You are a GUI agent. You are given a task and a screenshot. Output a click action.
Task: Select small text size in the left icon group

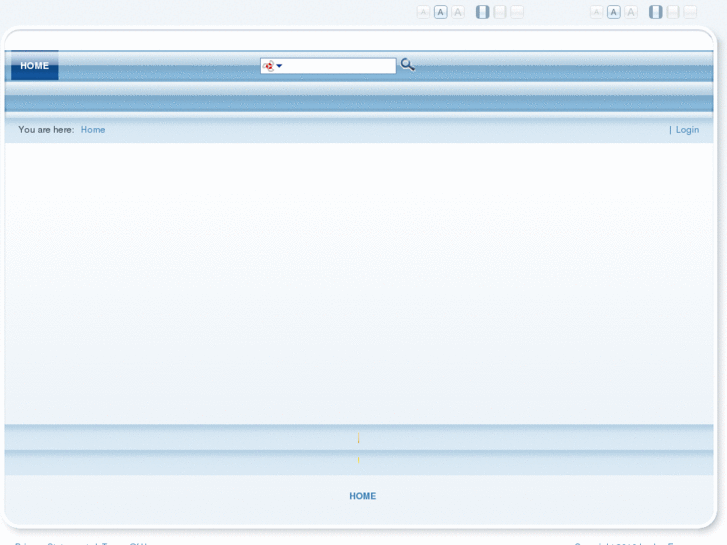[423, 12]
